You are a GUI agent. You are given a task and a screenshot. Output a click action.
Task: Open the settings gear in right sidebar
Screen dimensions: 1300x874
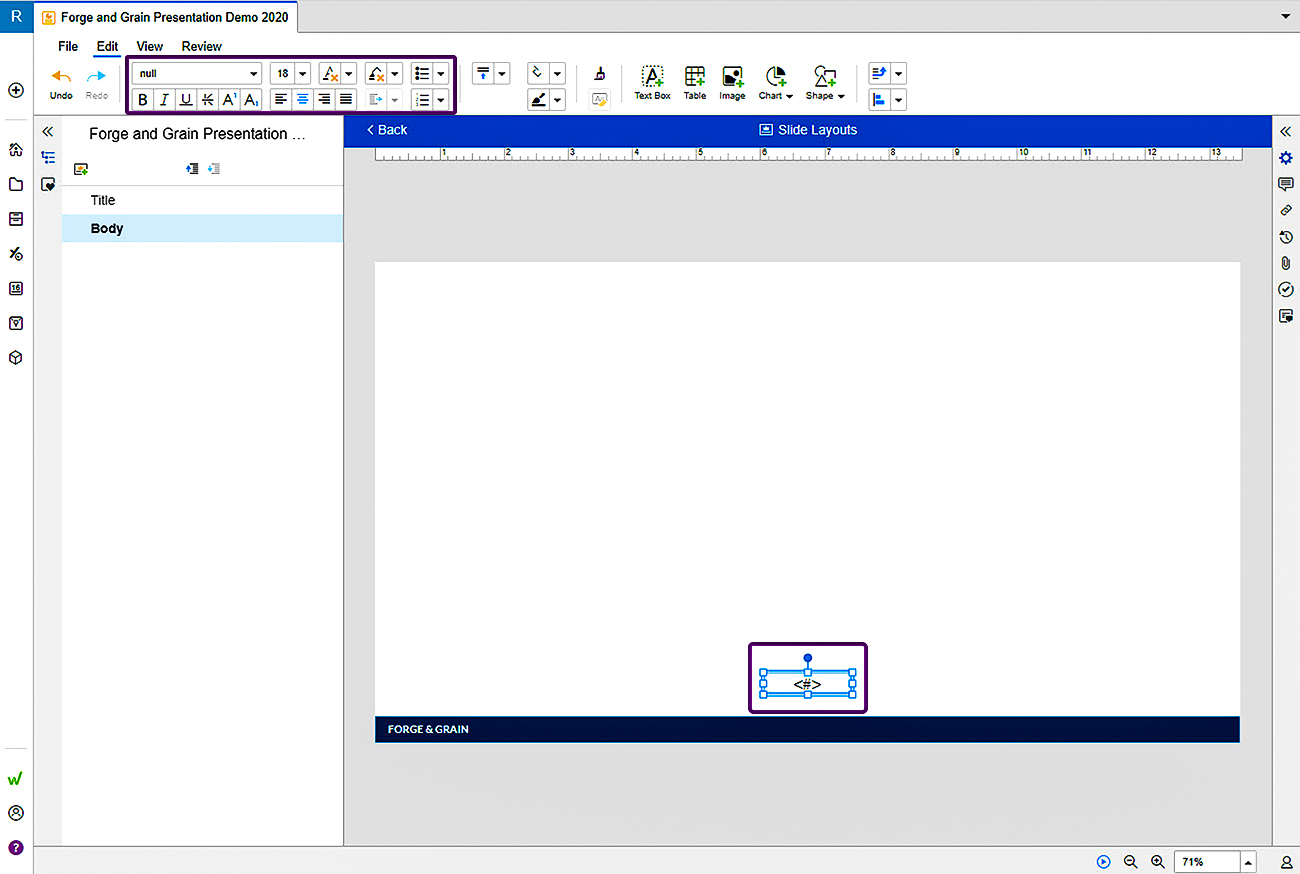click(x=1286, y=157)
